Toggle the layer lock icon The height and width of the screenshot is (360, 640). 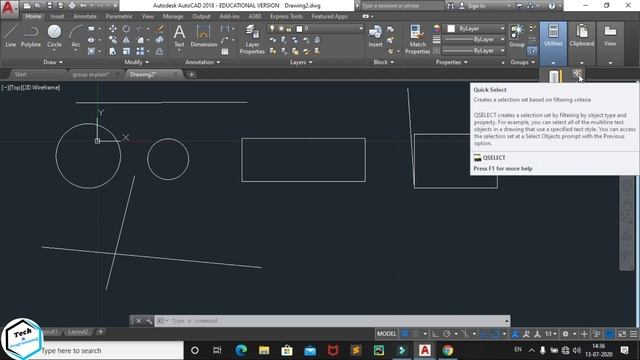click(x=289, y=29)
